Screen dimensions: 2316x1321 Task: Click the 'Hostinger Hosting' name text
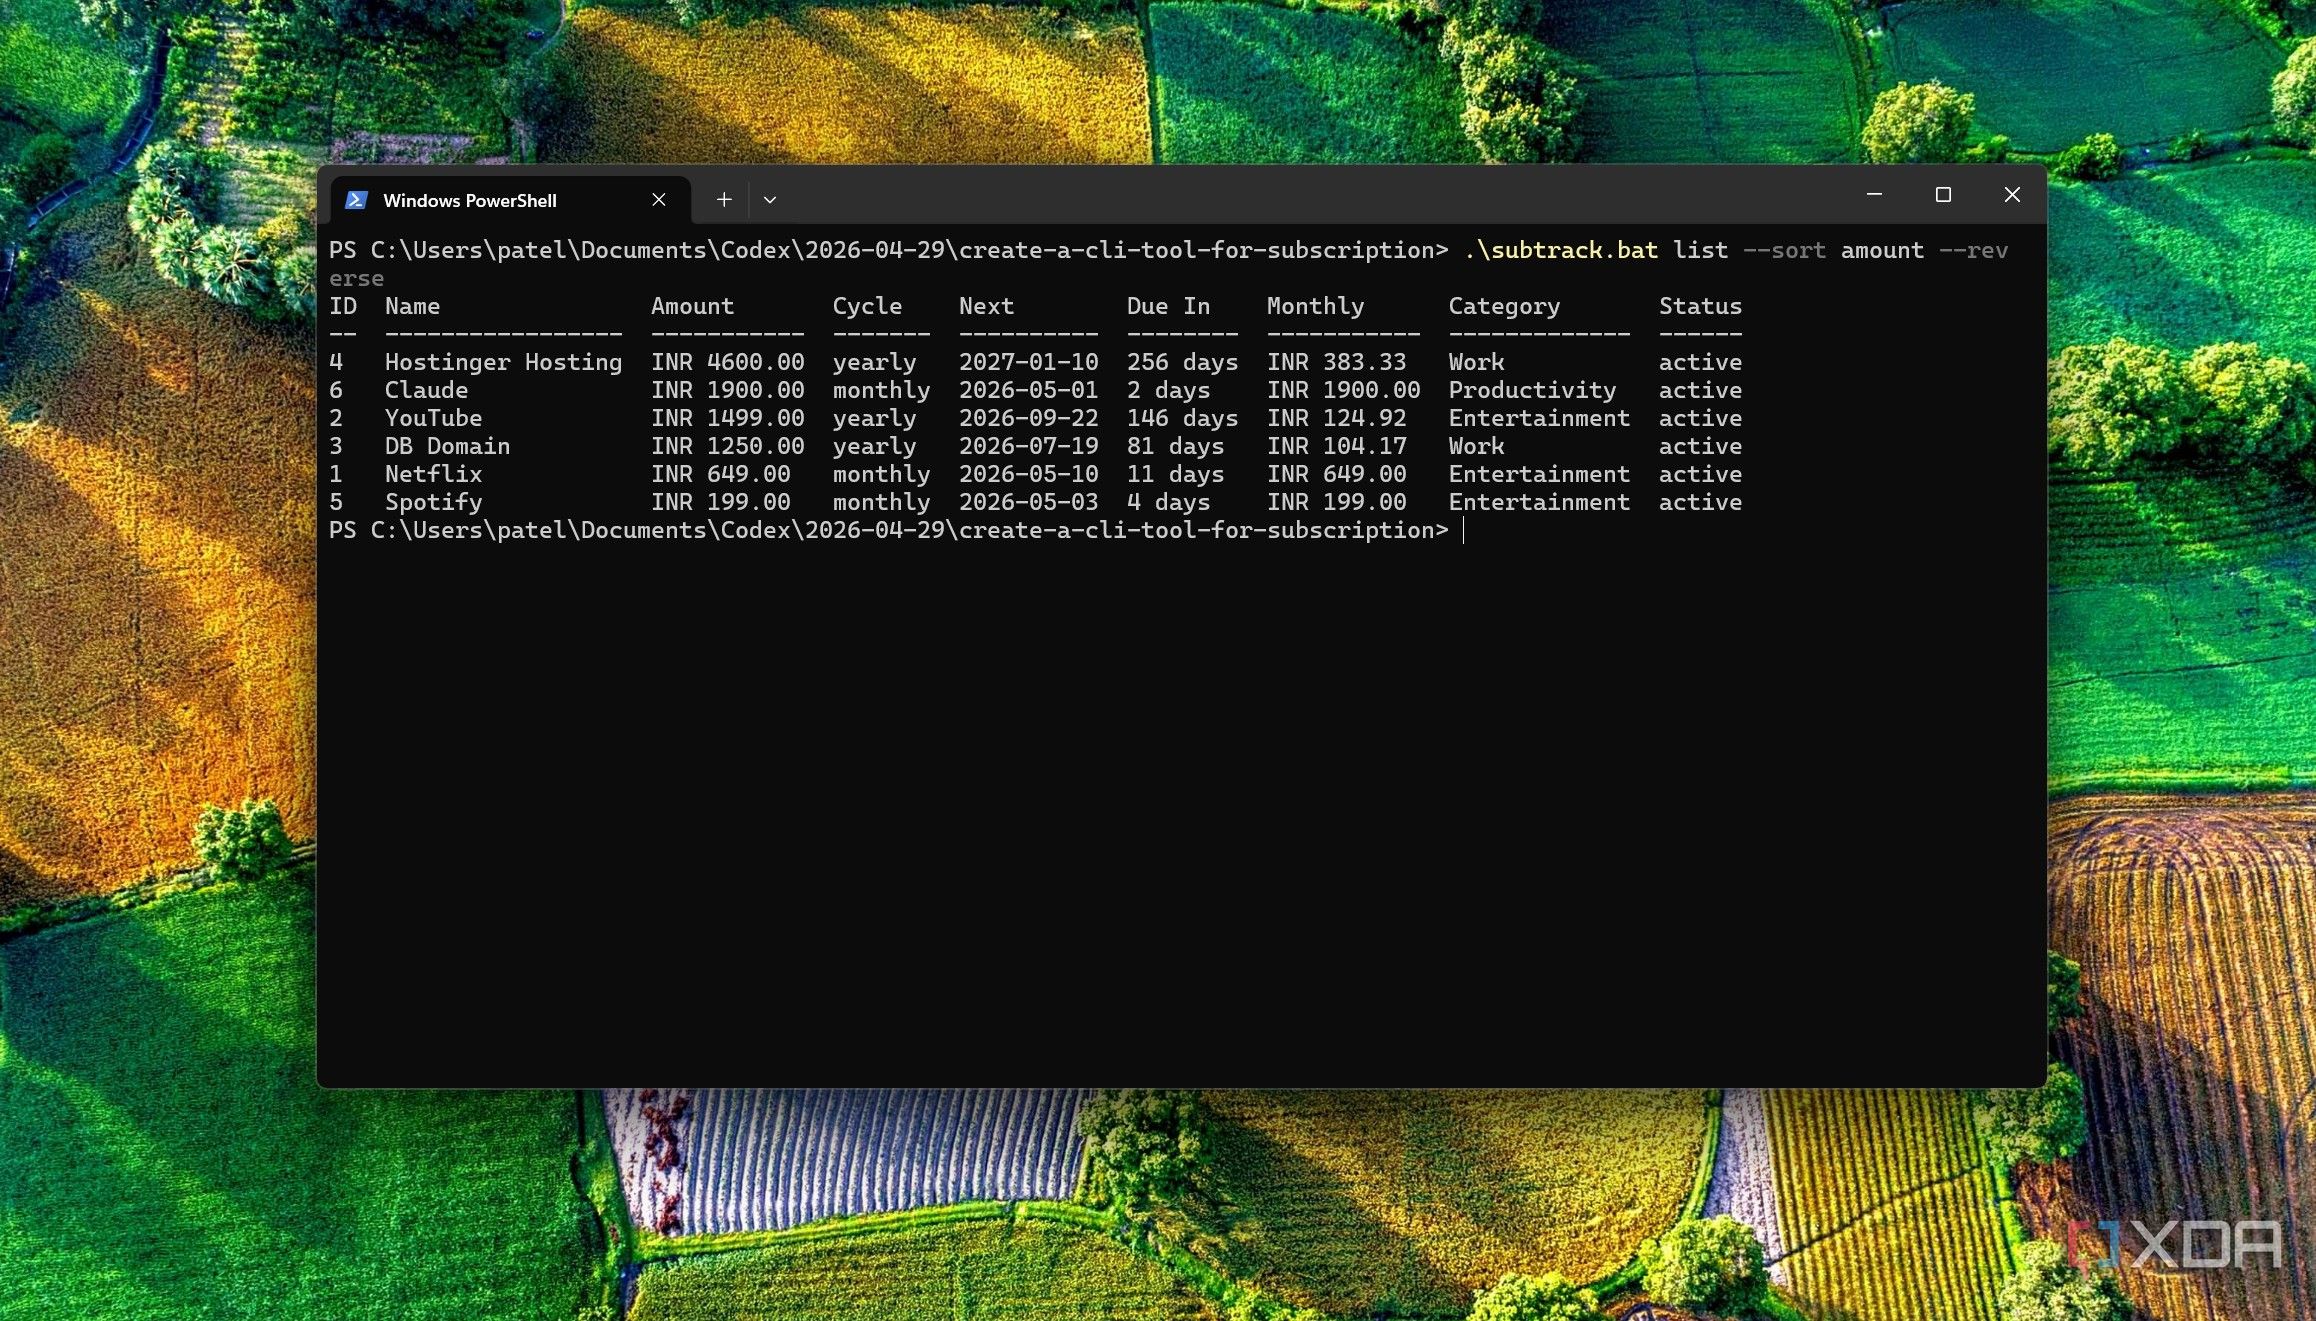tap(503, 362)
